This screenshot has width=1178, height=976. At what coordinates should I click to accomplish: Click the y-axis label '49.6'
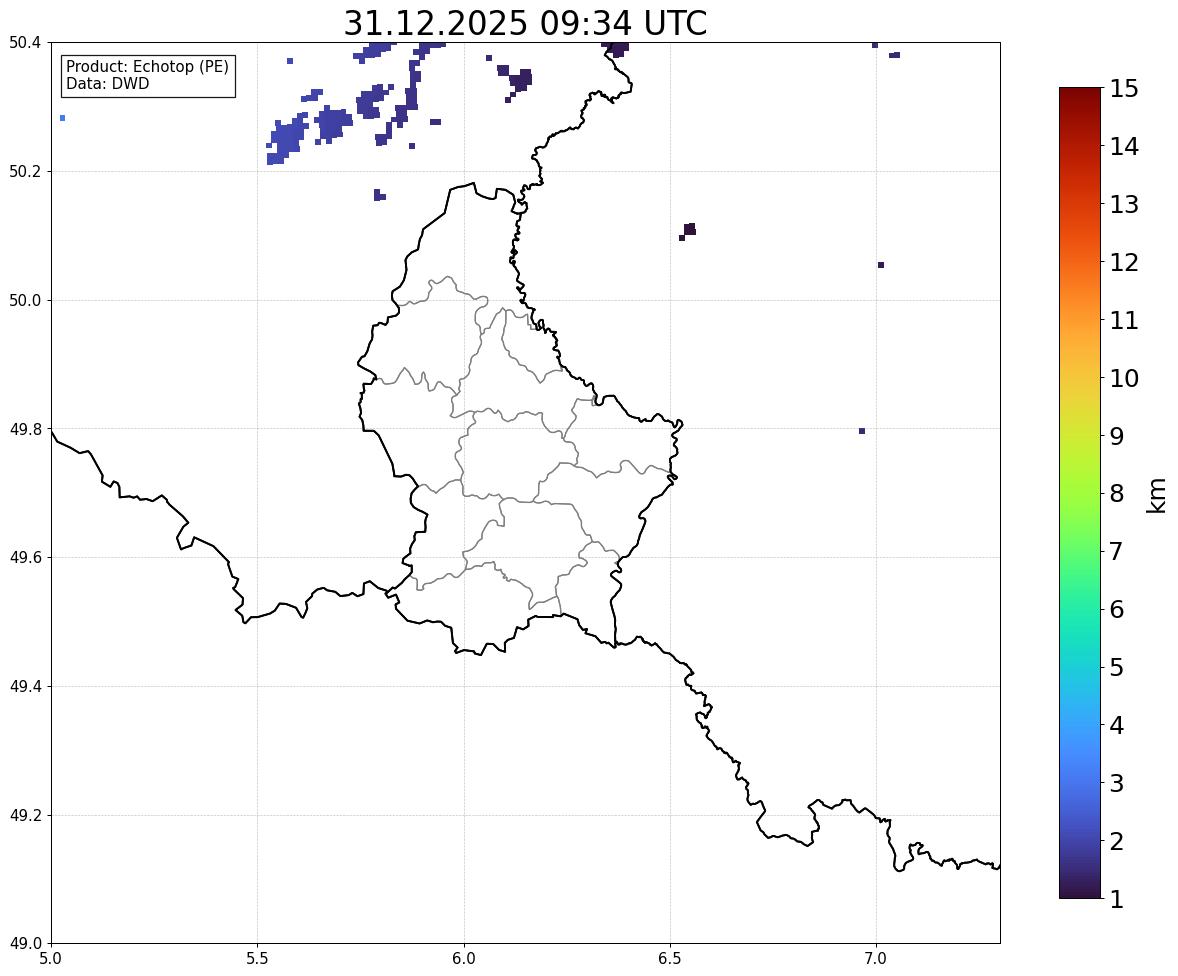coord(25,557)
